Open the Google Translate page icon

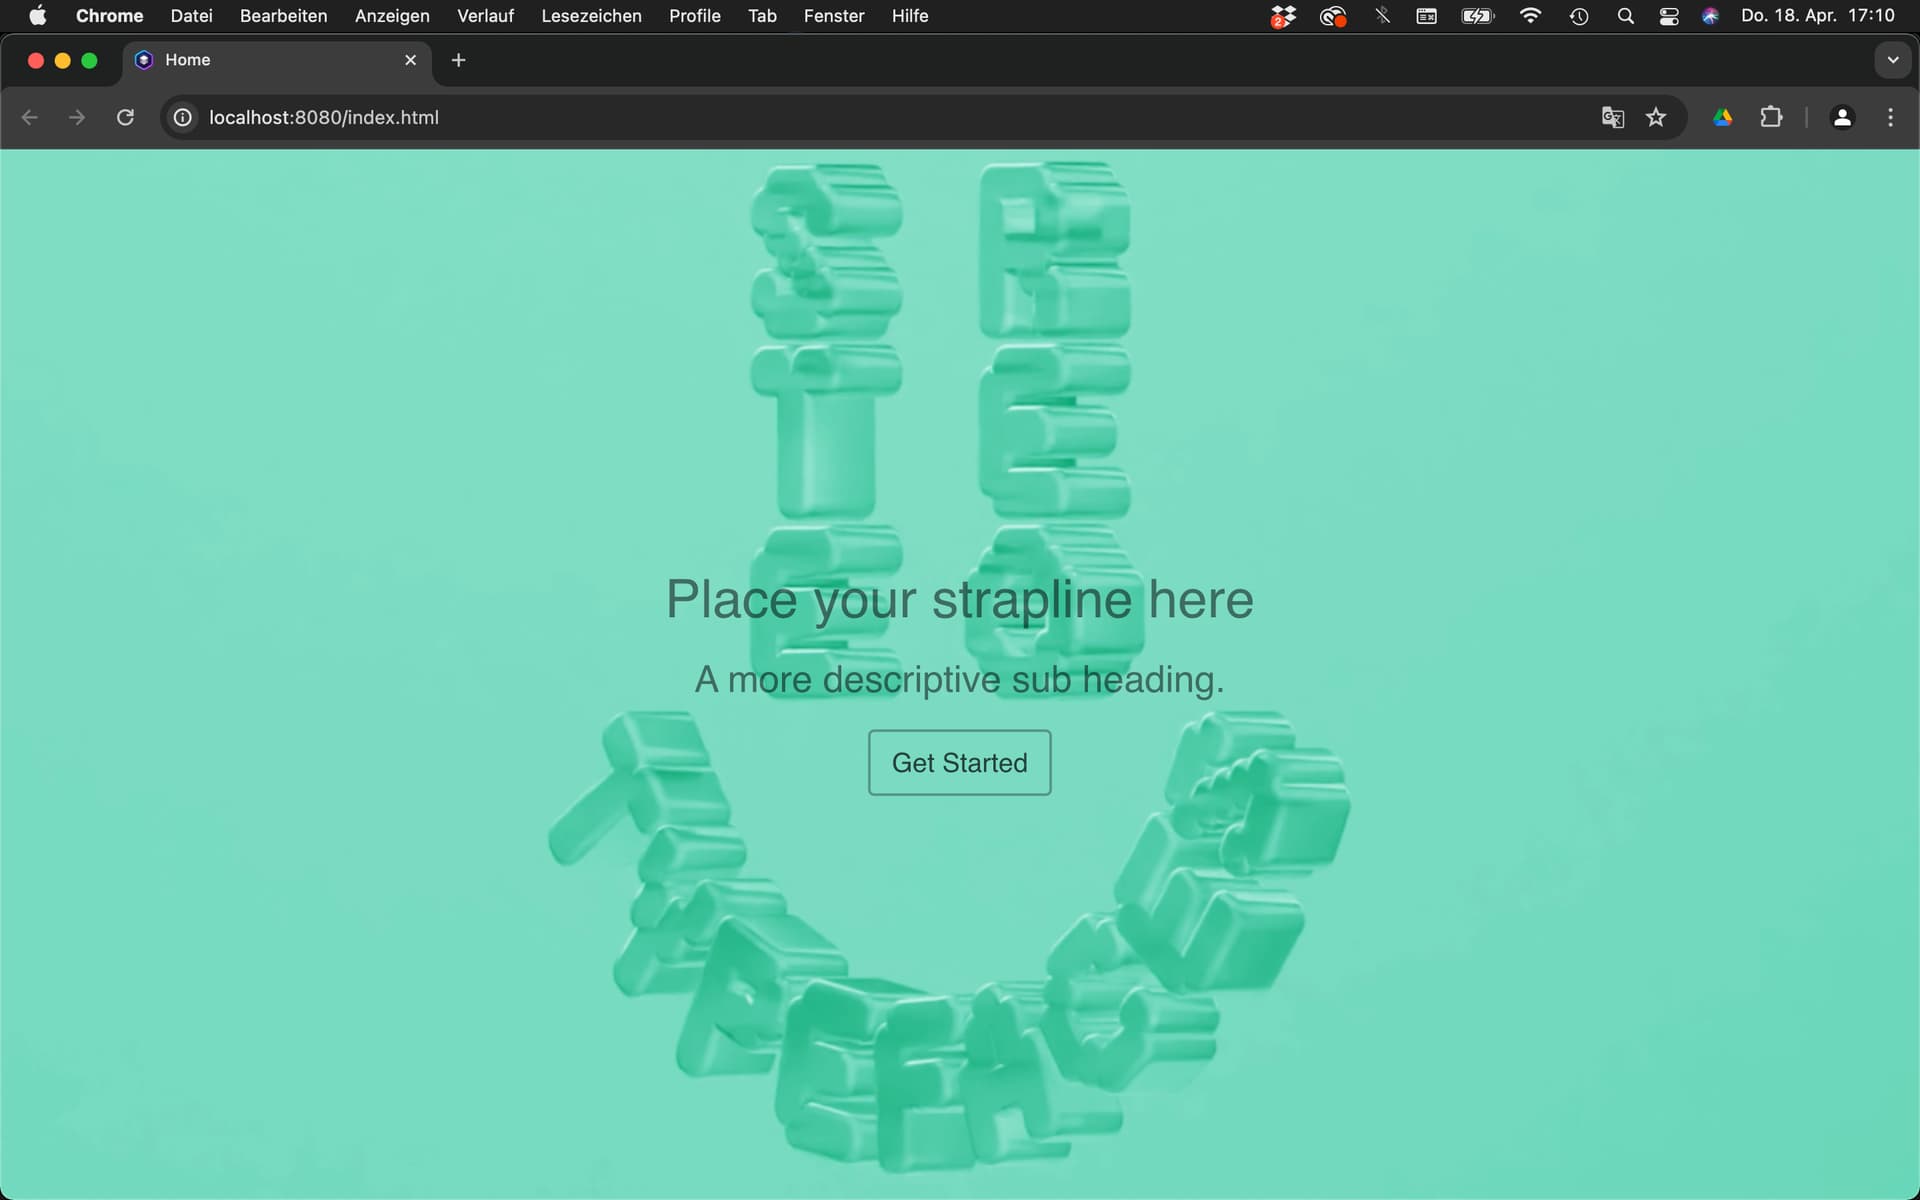tap(1612, 117)
